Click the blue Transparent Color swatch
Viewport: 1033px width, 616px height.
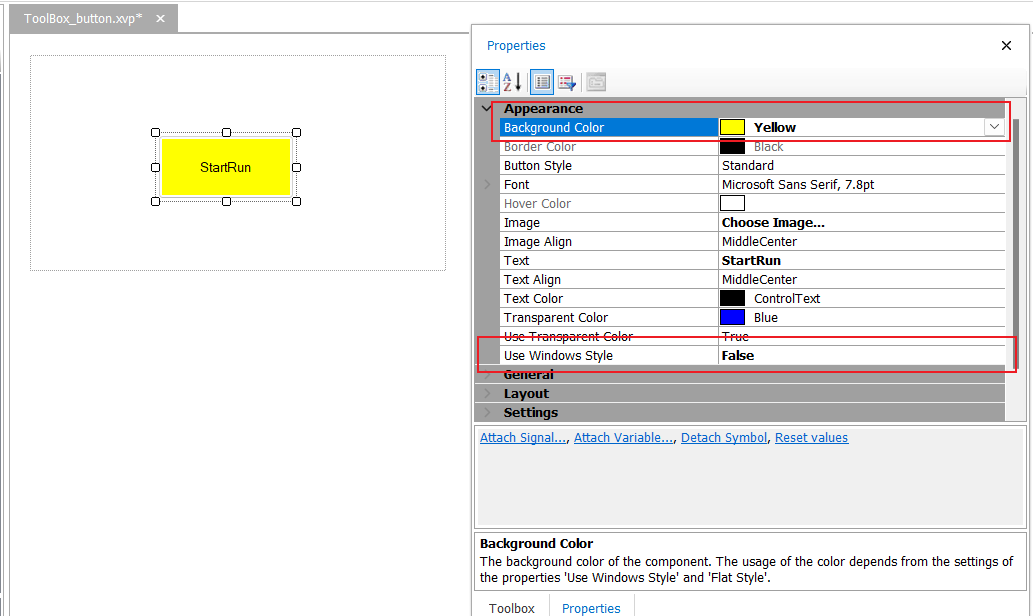click(732, 318)
